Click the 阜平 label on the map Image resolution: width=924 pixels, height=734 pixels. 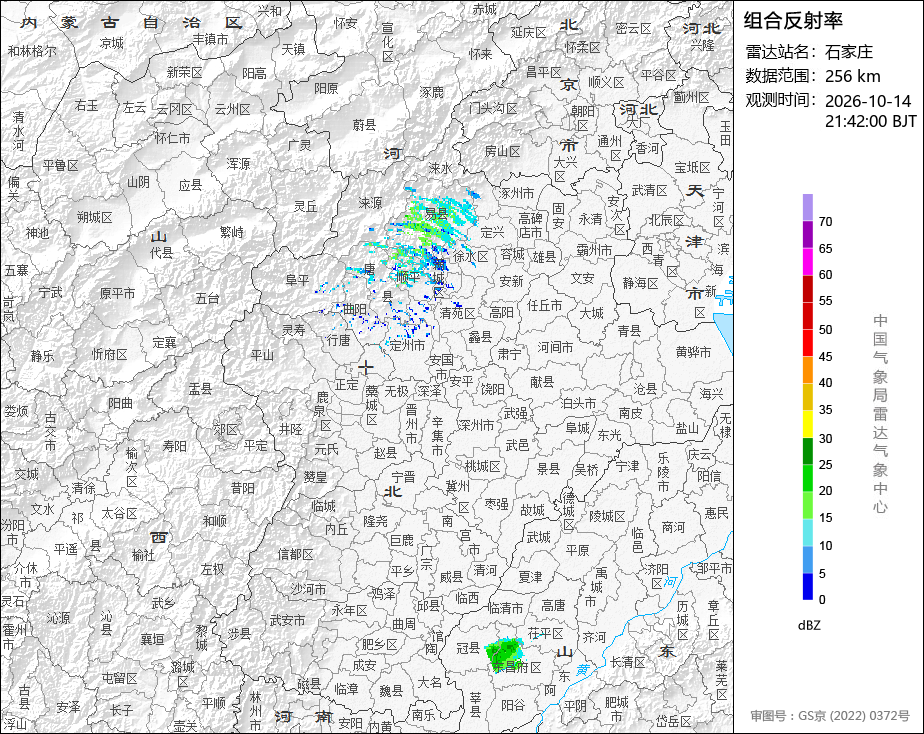297,280
